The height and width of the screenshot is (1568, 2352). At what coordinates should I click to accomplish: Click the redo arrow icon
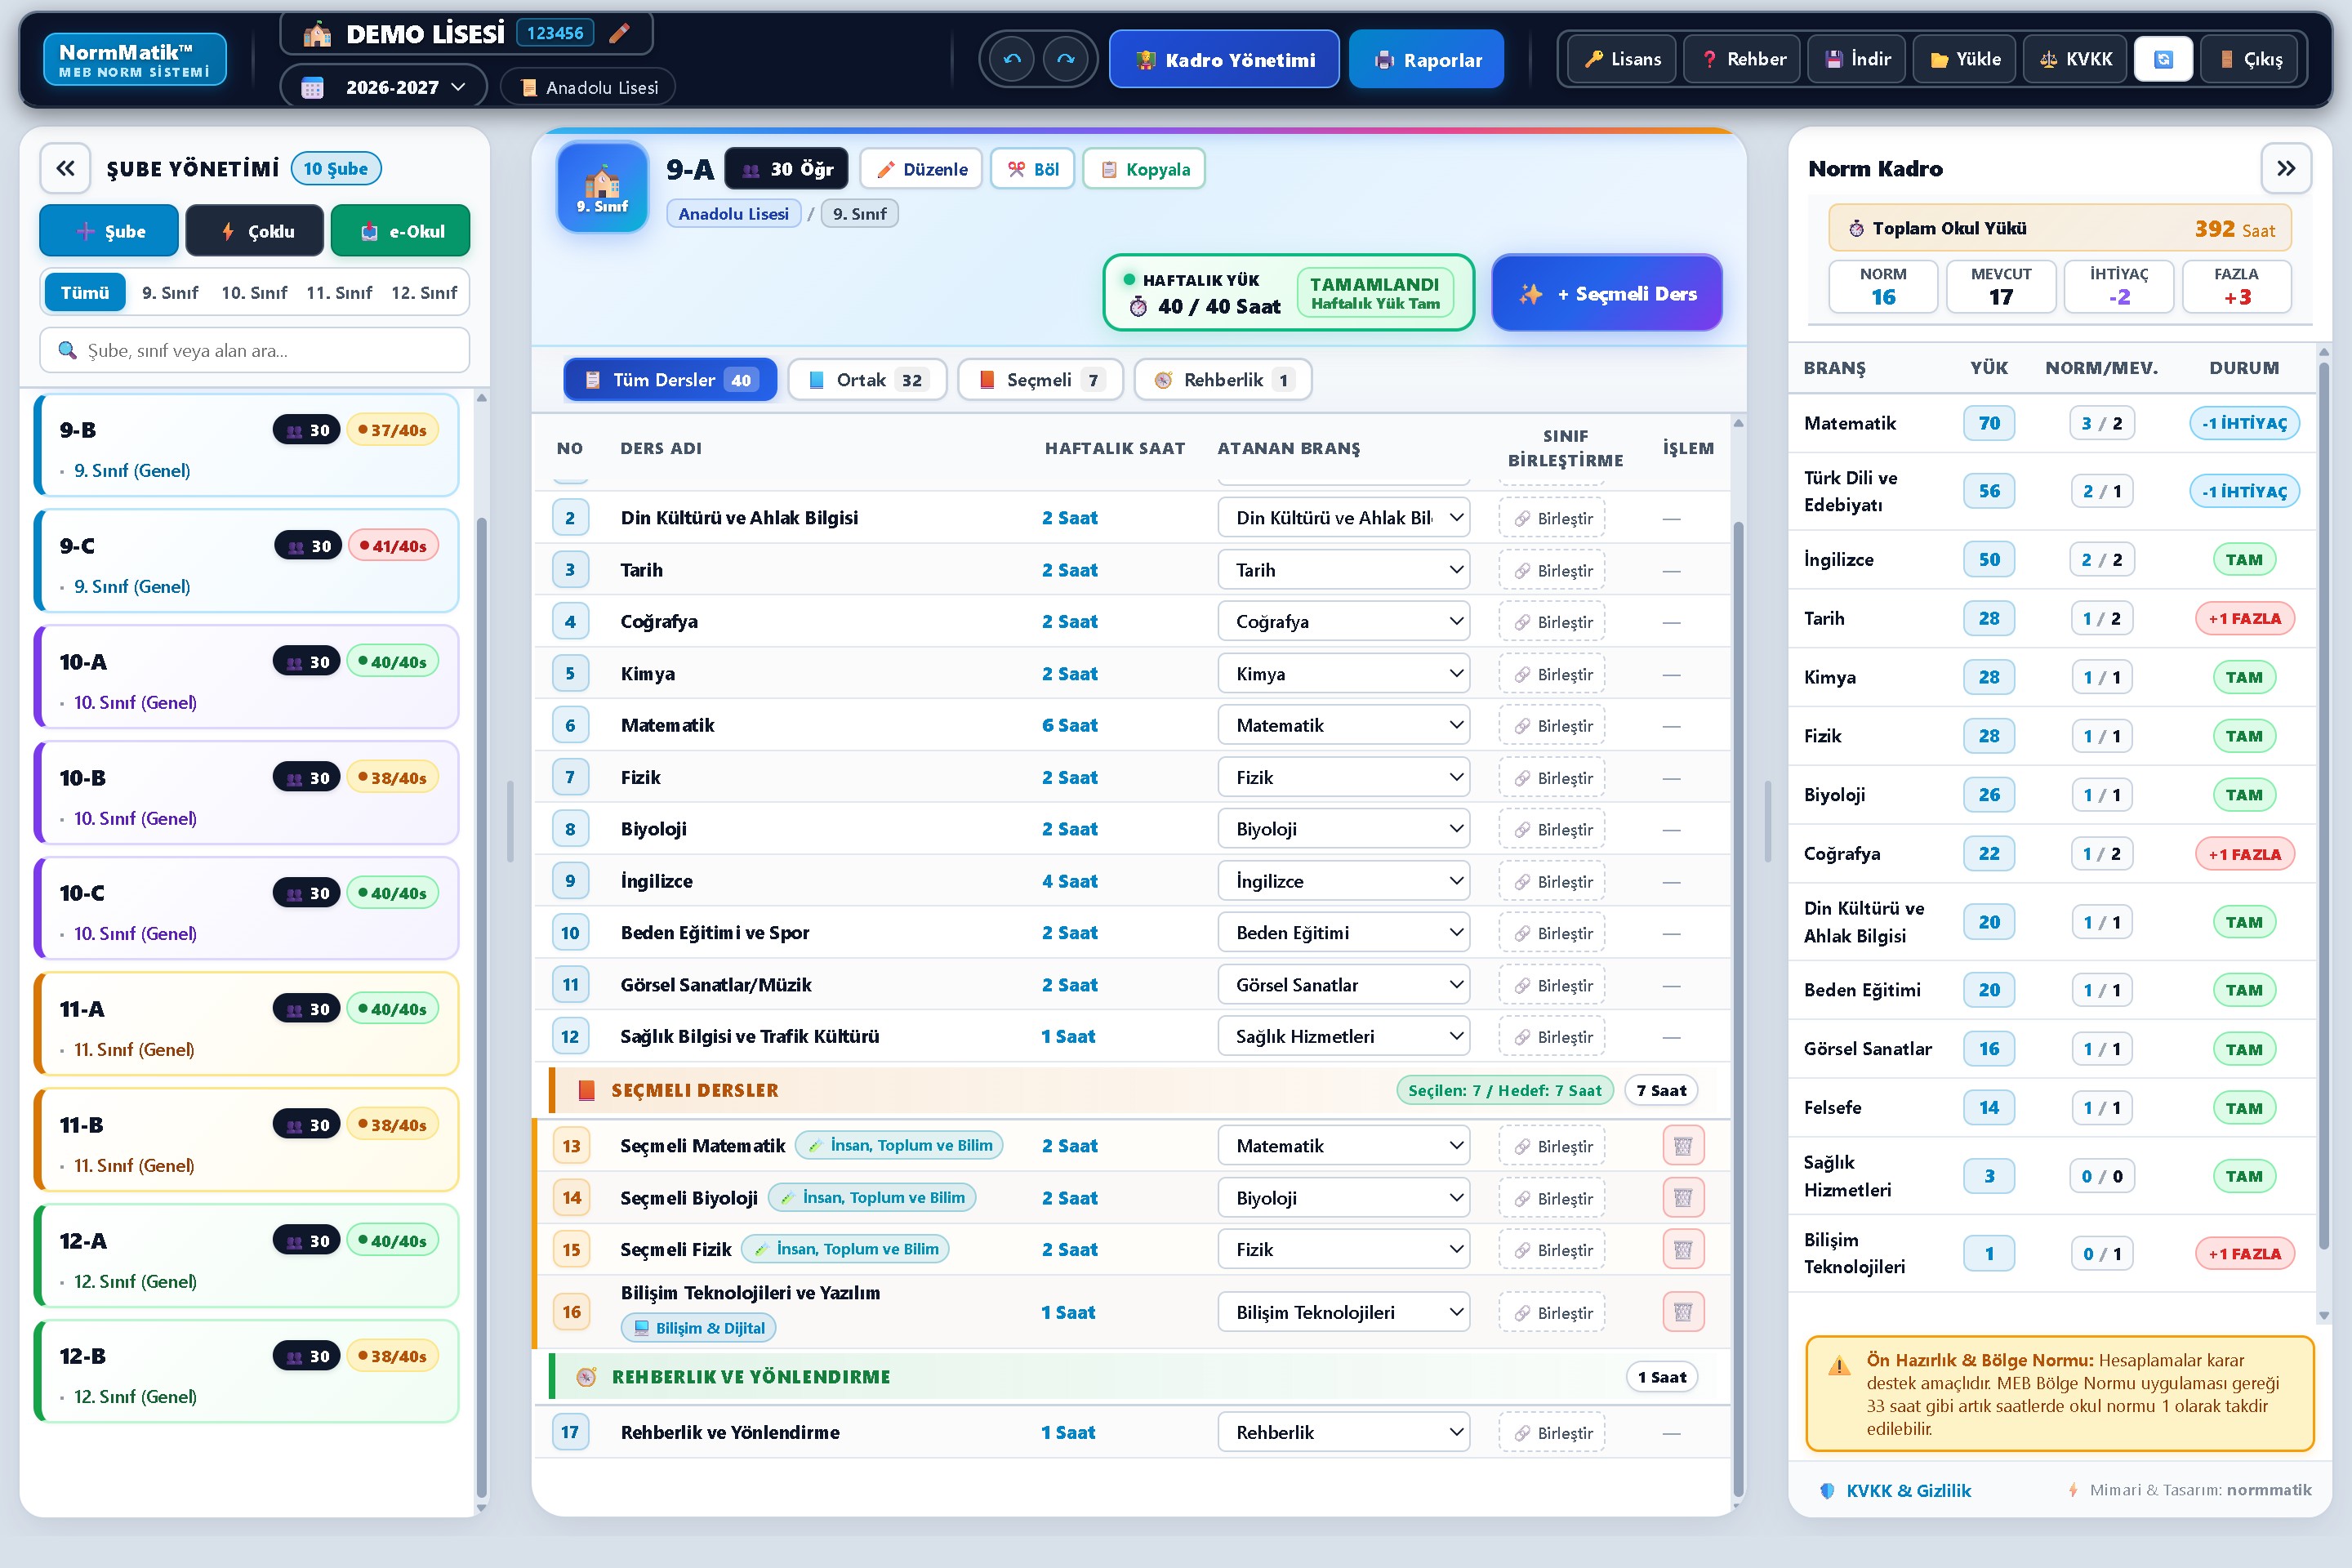pyautogui.click(x=1066, y=59)
